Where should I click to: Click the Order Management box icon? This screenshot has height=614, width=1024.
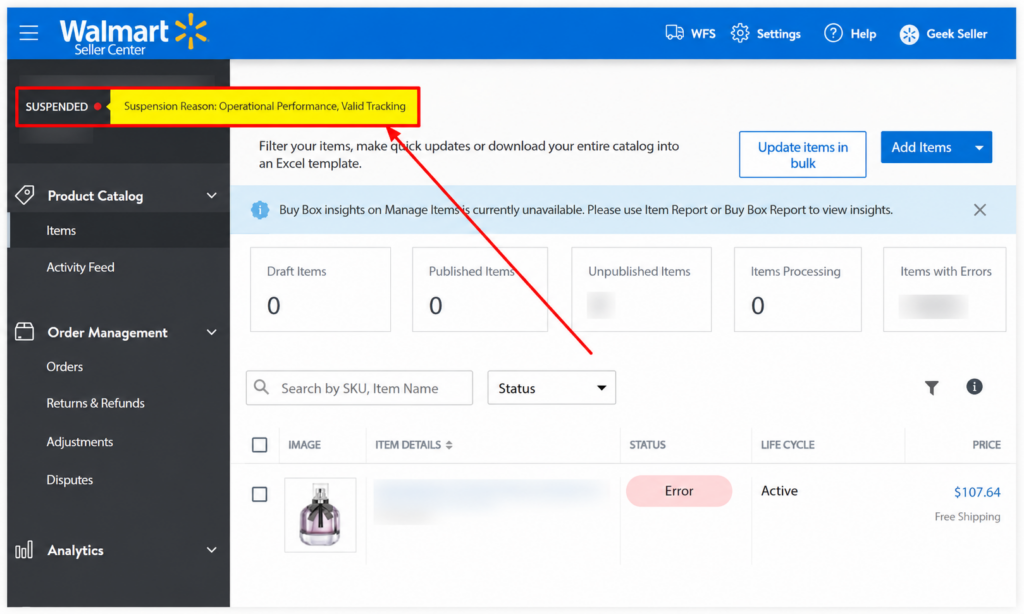[x=24, y=331]
